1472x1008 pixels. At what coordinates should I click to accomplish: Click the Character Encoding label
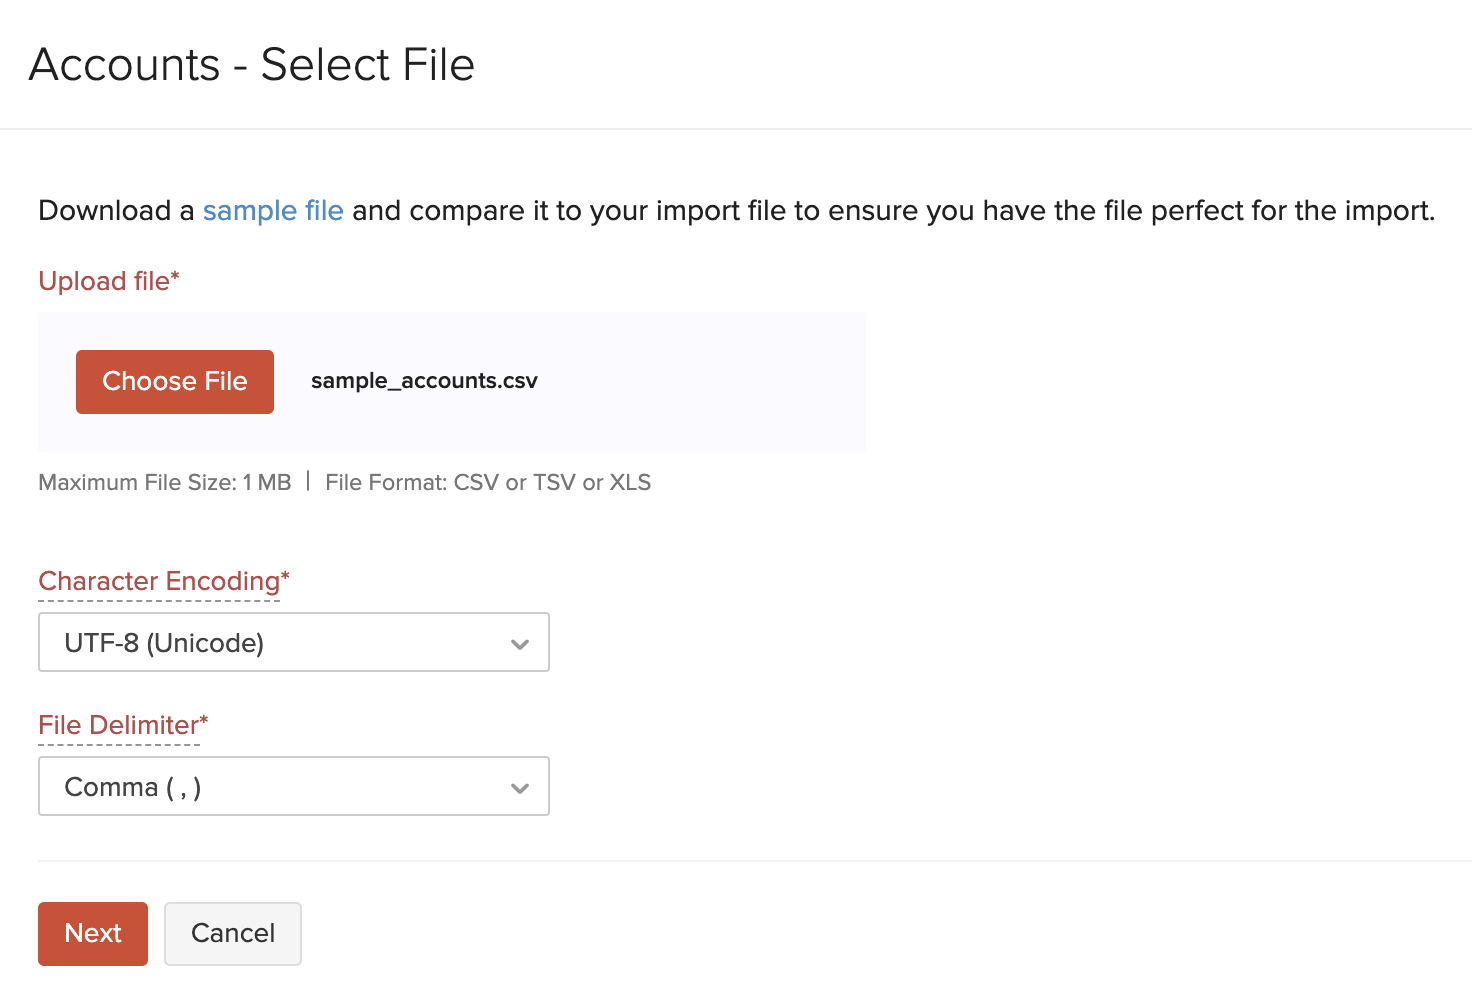(x=159, y=581)
